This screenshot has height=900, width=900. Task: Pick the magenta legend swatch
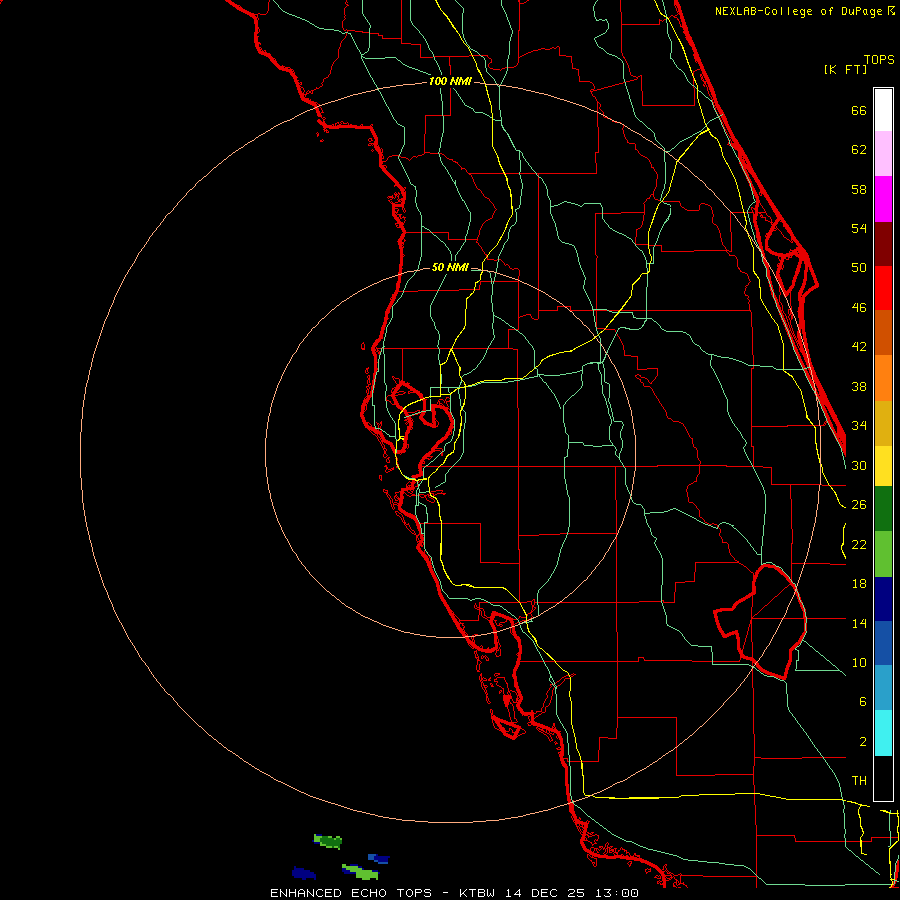coord(883,199)
